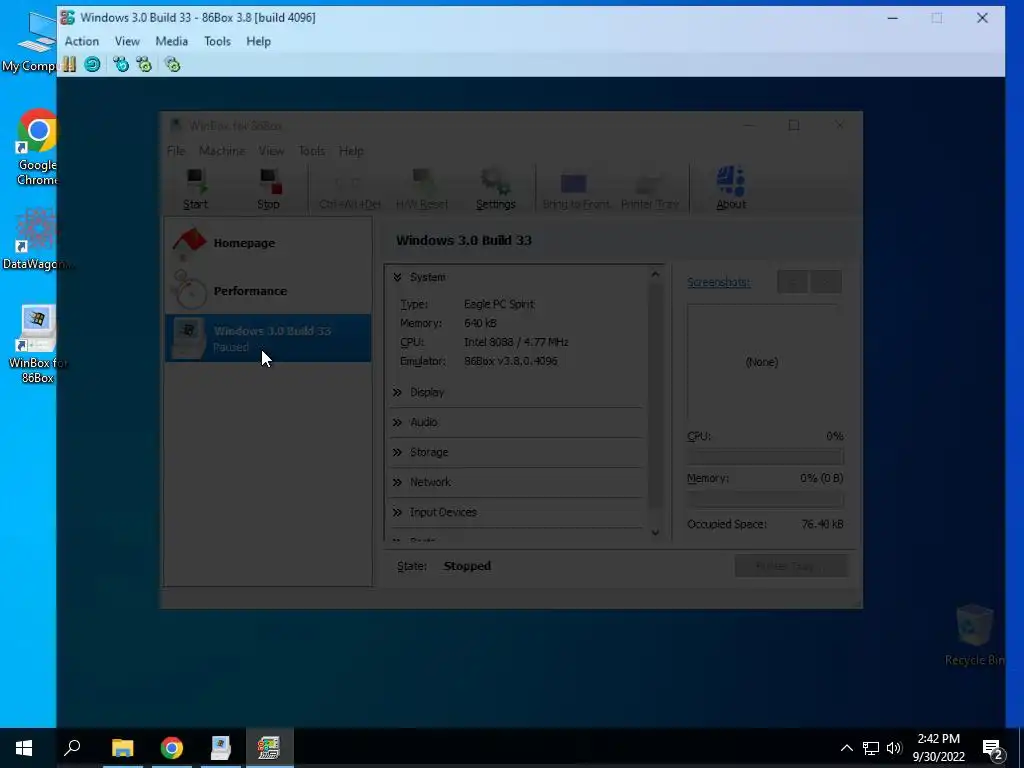Select Homepage in the WinBox sidebar

click(268, 242)
